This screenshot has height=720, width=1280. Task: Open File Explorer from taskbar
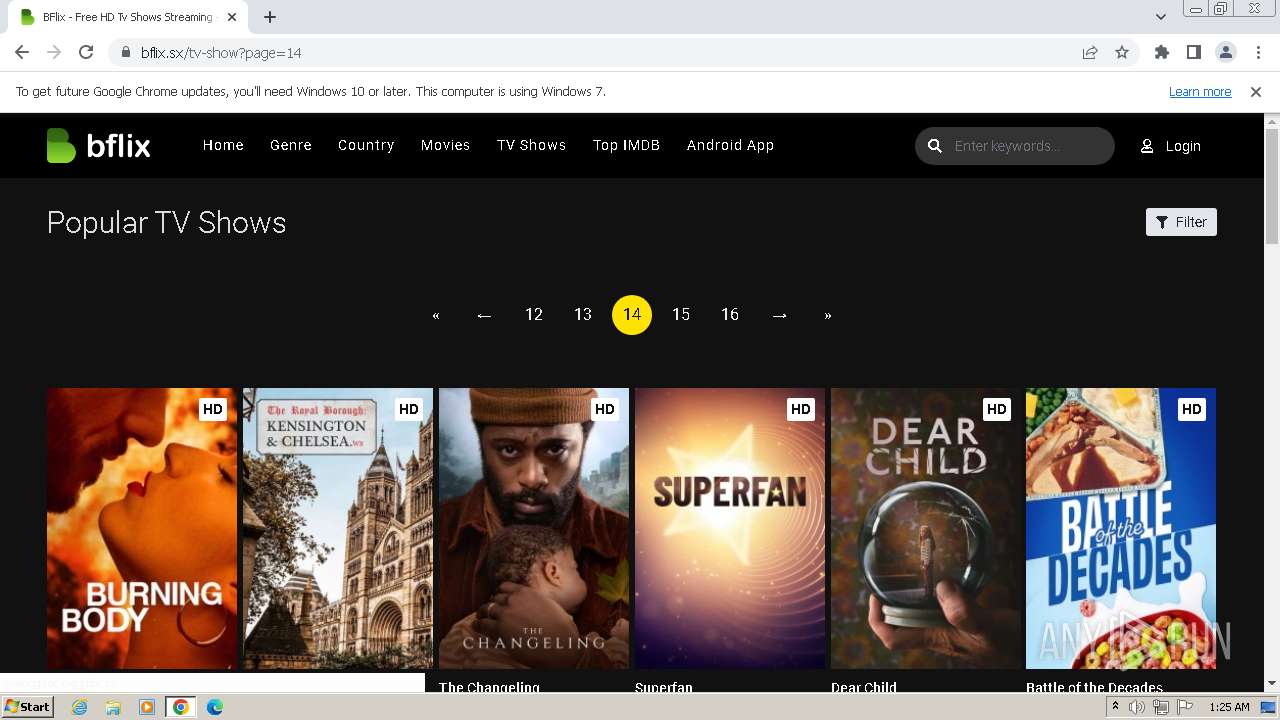[113, 707]
